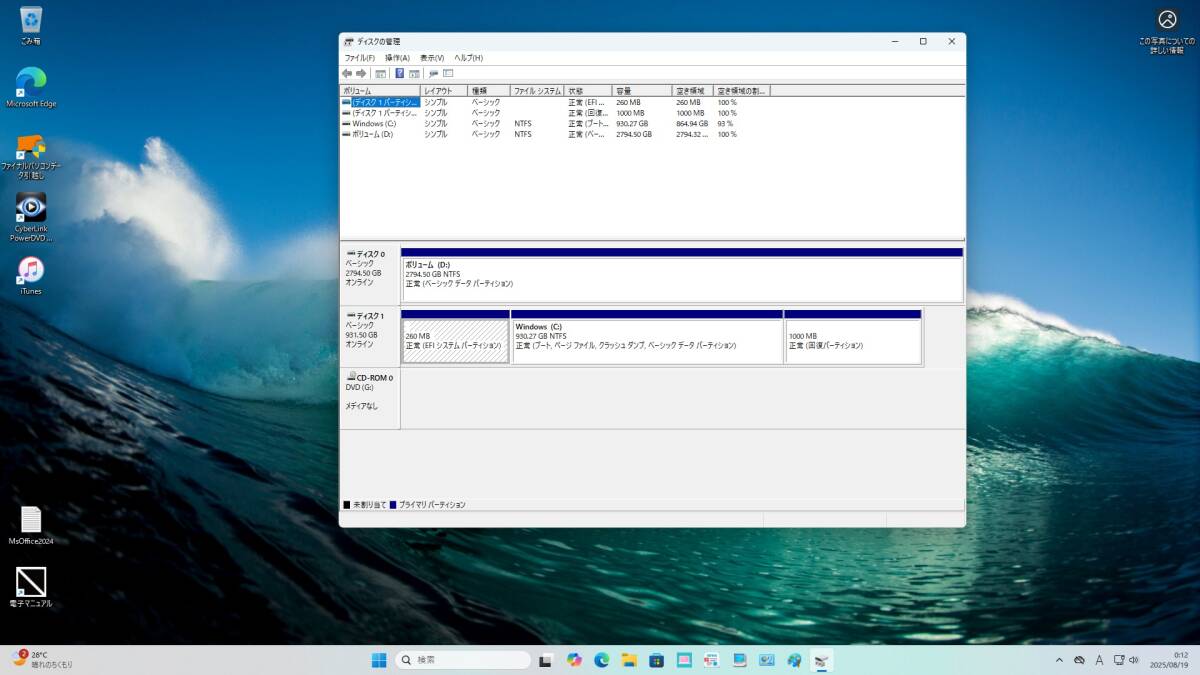Open the 表示(V) menu
Viewport: 1200px width, 675px height.
[432, 58]
